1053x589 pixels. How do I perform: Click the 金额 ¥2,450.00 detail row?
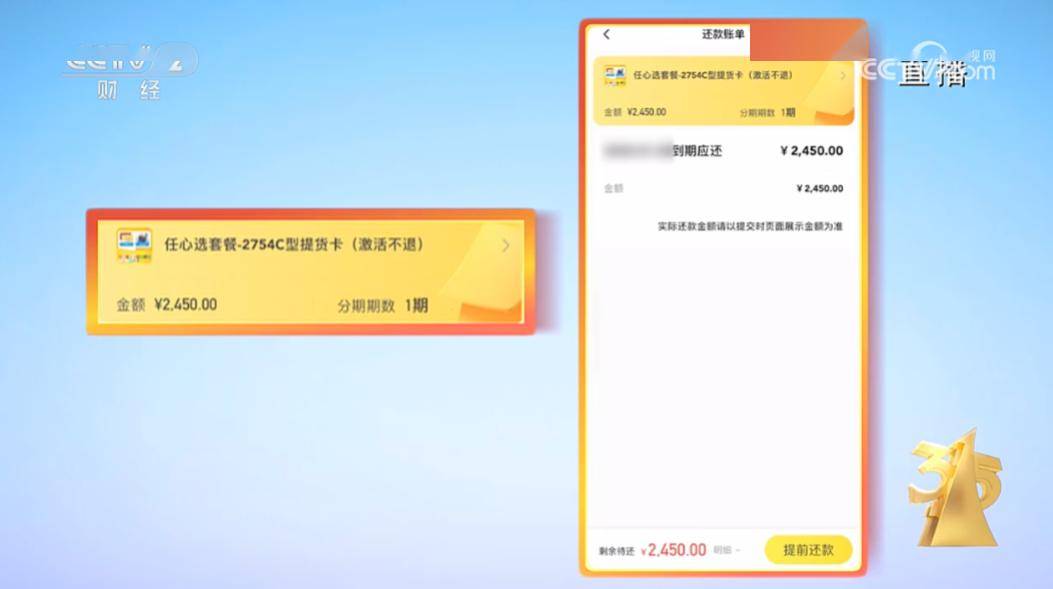pos(723,189)
